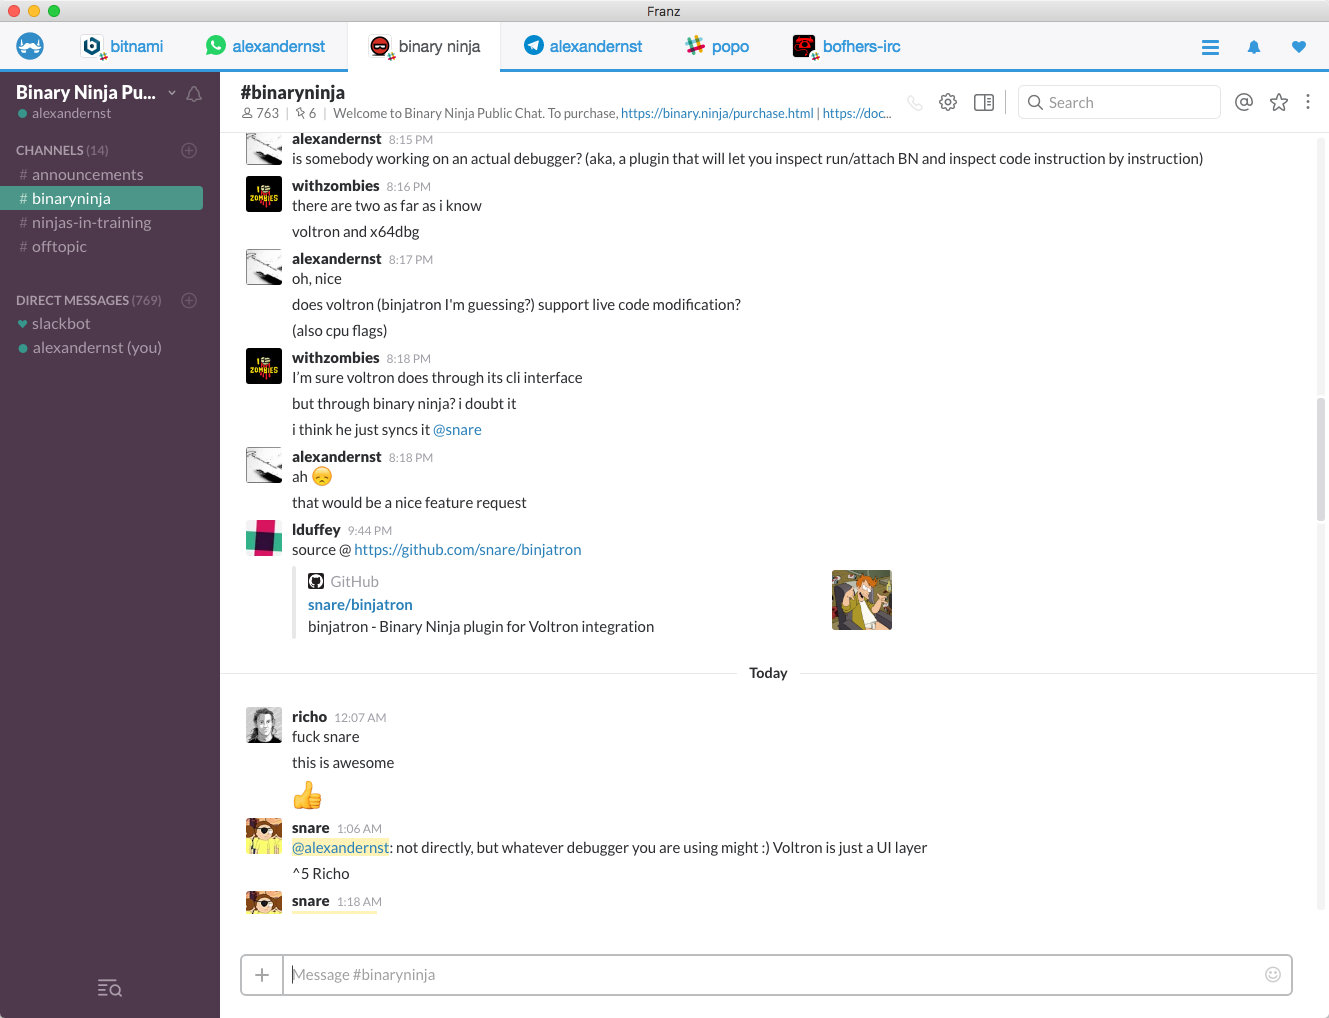Show the 6 pinned items
Viewport: 1329px width, 1018px height.
tap(306, 113)
